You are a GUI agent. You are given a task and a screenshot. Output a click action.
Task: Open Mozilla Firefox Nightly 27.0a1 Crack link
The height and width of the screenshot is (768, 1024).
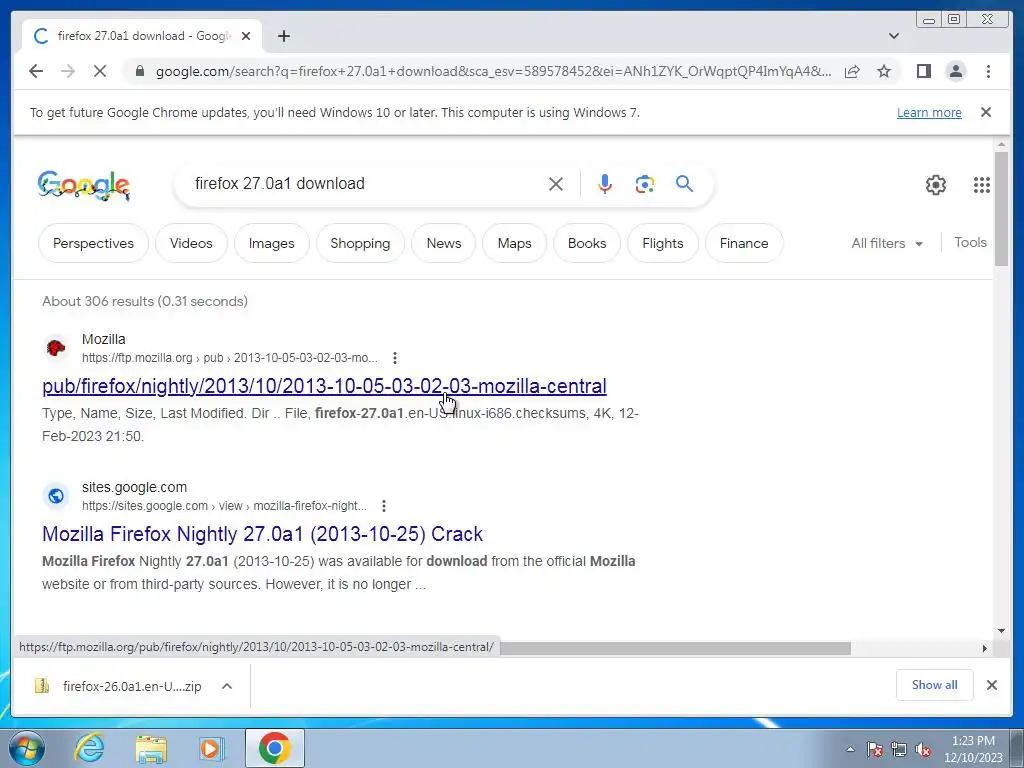point(263,534)
